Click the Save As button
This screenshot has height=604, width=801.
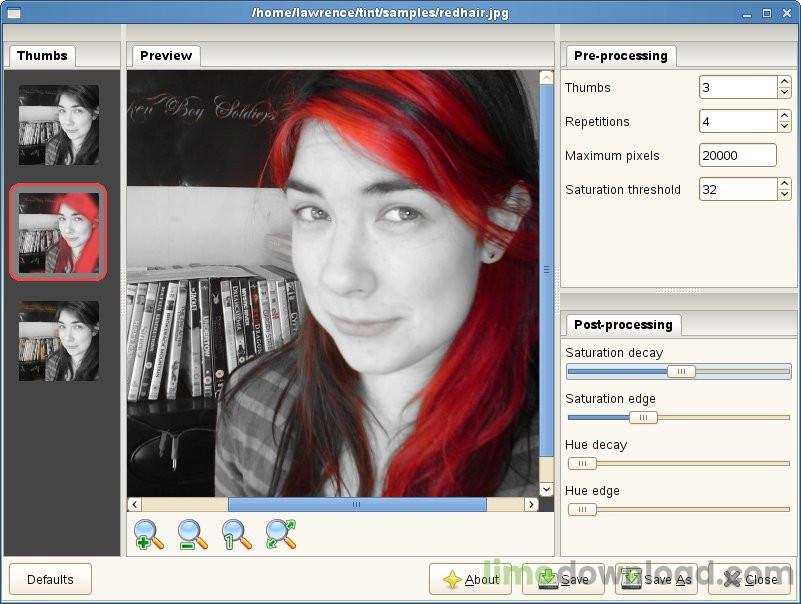[656, 579]
